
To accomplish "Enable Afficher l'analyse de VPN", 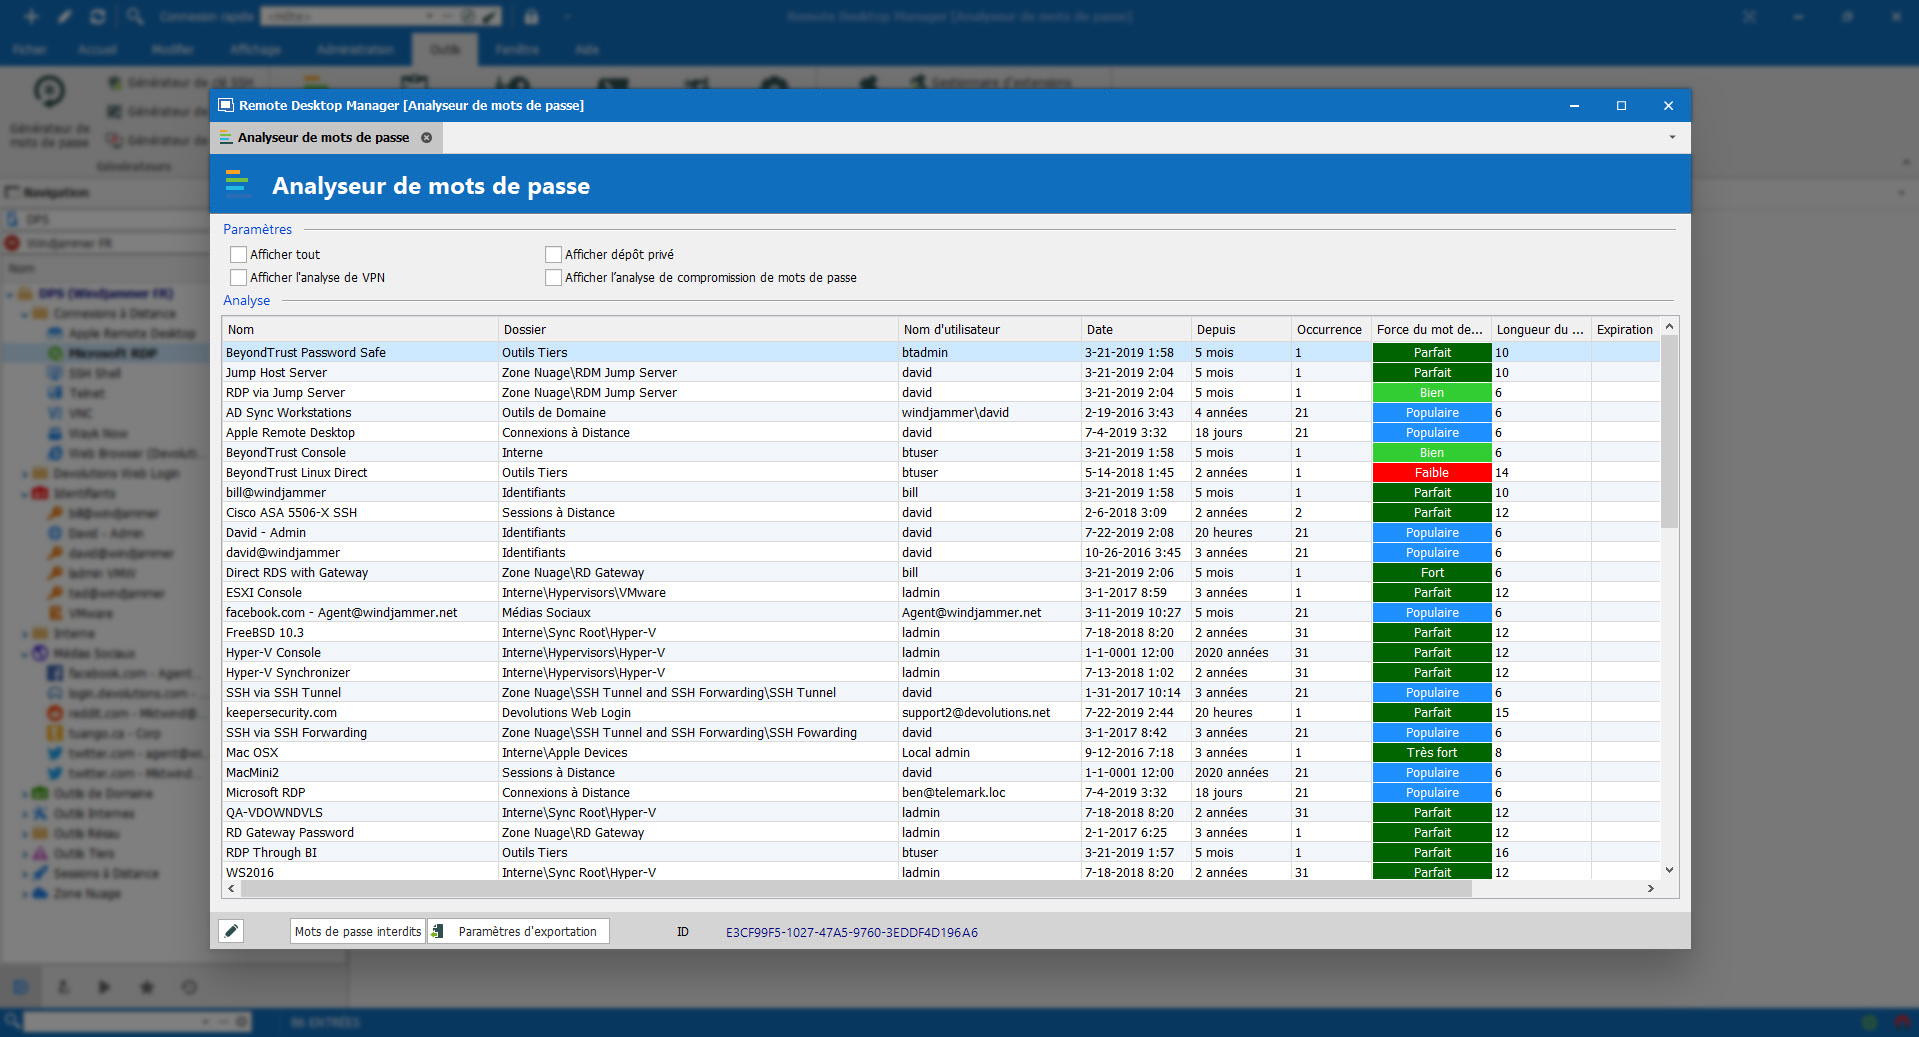I will pyautogui.click(x=238, y=278).
